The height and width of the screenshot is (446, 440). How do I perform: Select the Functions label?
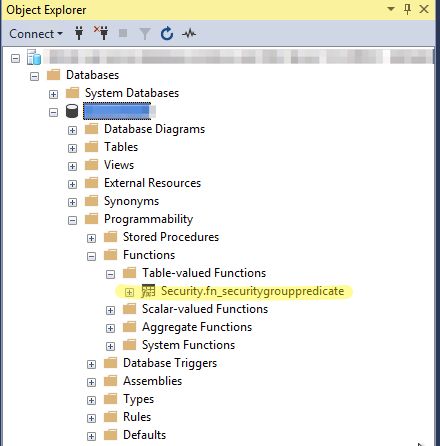pos(149,255)
